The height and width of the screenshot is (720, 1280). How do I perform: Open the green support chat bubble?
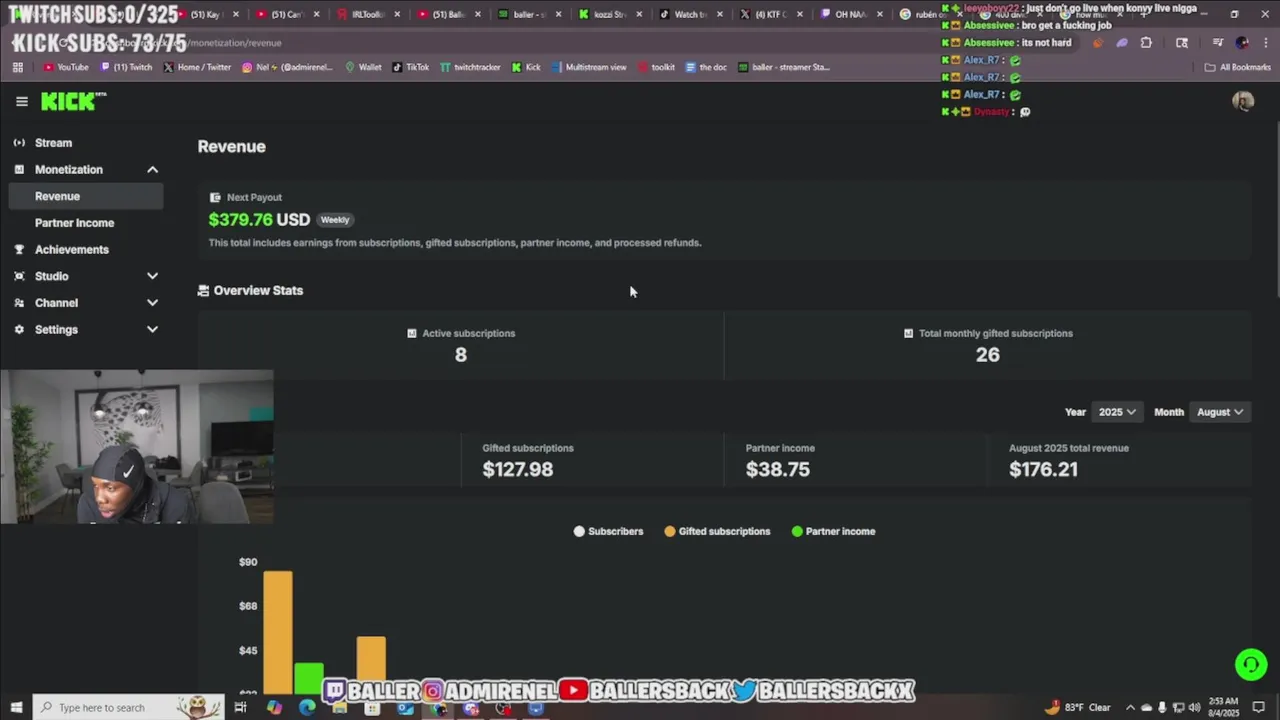click(1251, 664)
